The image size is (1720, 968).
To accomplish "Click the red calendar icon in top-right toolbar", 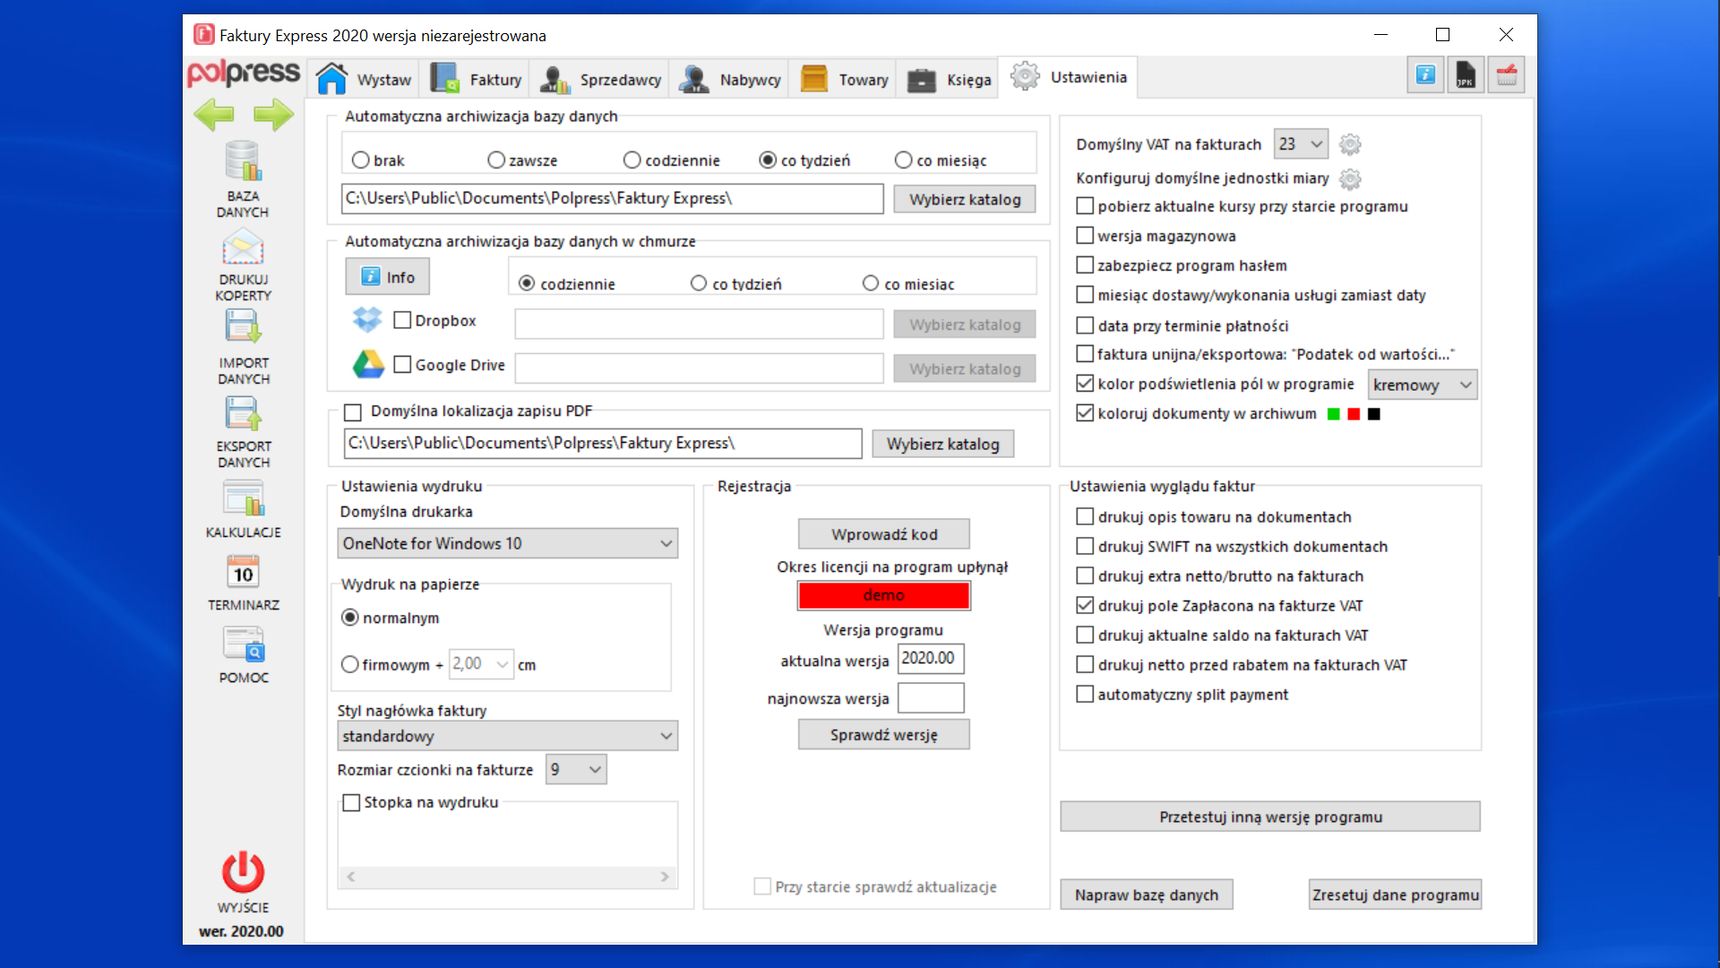I will 1506,75.
